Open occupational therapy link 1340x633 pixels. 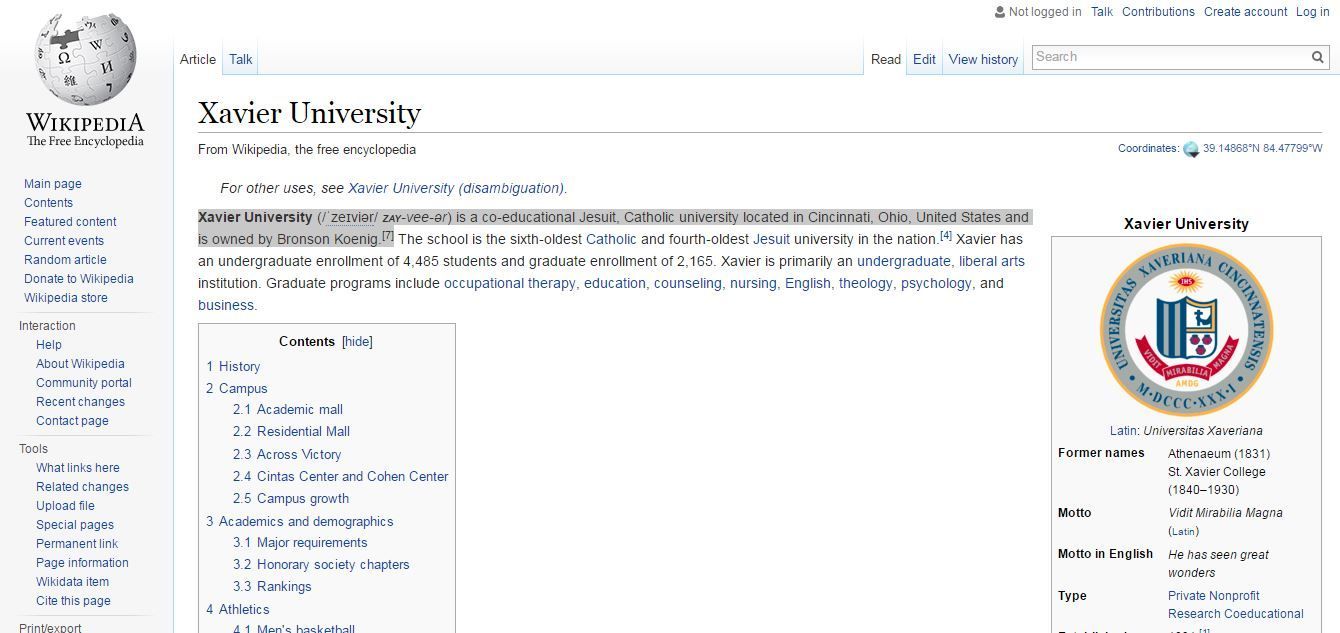[x=510, y=284]
